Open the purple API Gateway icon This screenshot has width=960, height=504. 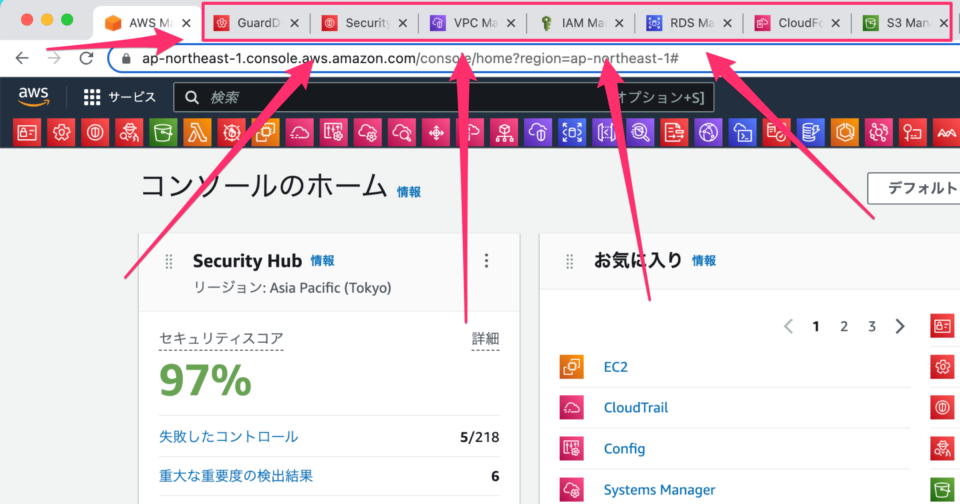607,132
